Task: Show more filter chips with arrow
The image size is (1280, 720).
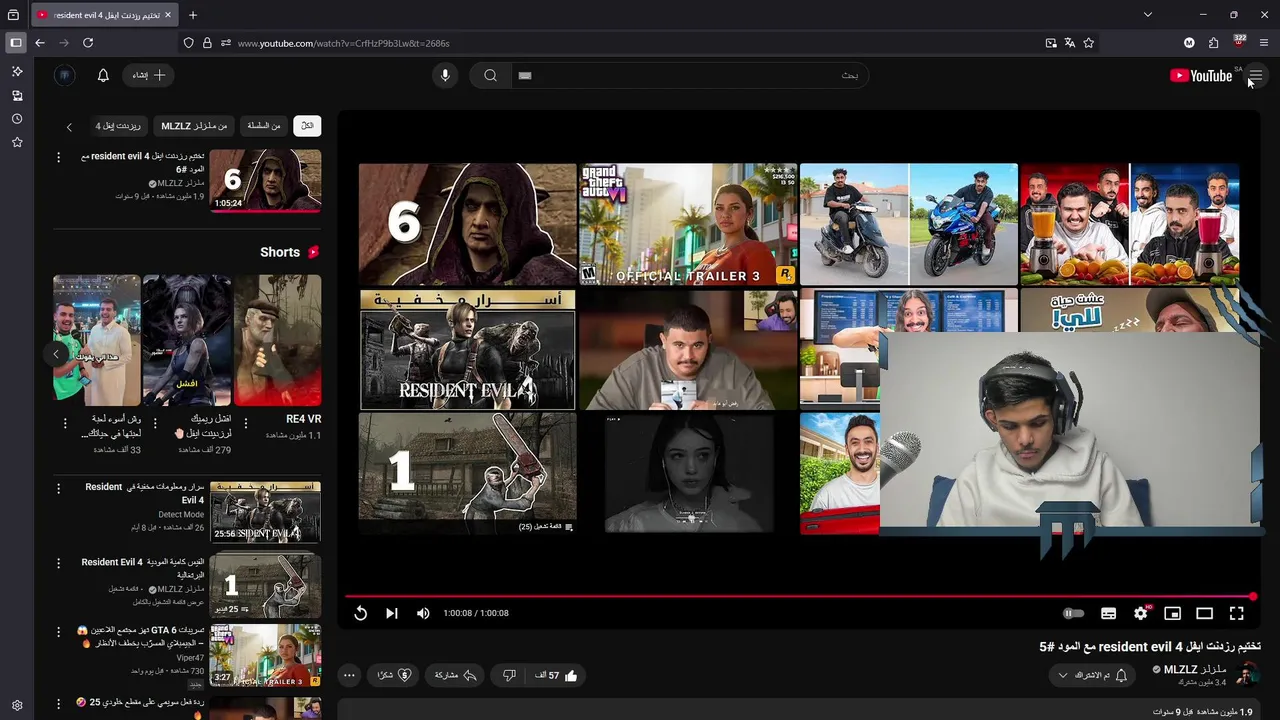Action: point(69,127)
